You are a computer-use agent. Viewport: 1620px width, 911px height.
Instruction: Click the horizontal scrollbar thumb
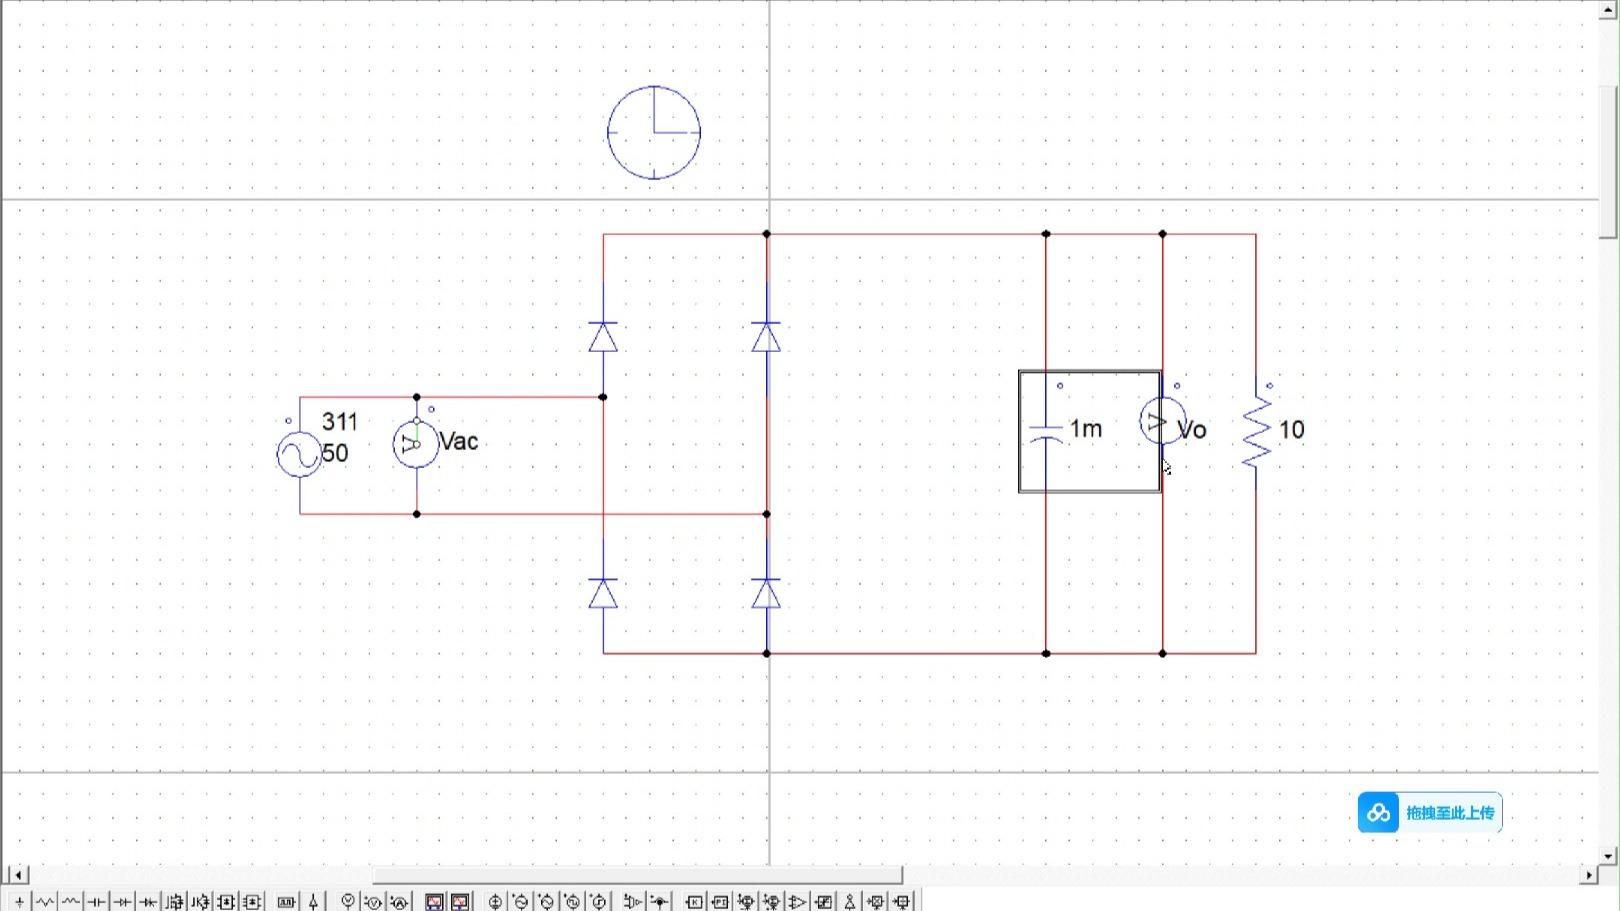pyautogui.click(x=638, y=874)
